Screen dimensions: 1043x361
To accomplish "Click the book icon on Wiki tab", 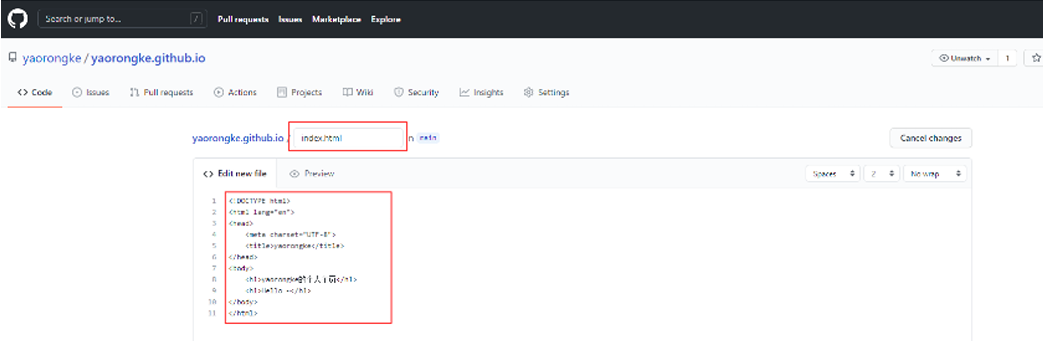I will pyautogui.click(x=347, y=92).
